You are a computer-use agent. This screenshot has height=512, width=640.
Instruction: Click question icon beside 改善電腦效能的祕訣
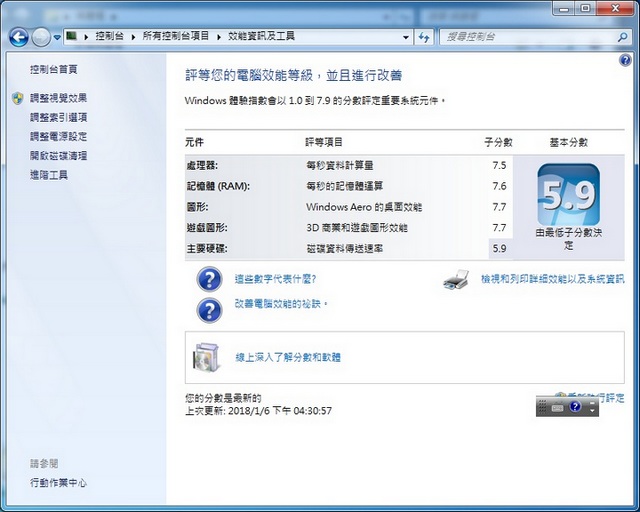[x=209, y=310]
